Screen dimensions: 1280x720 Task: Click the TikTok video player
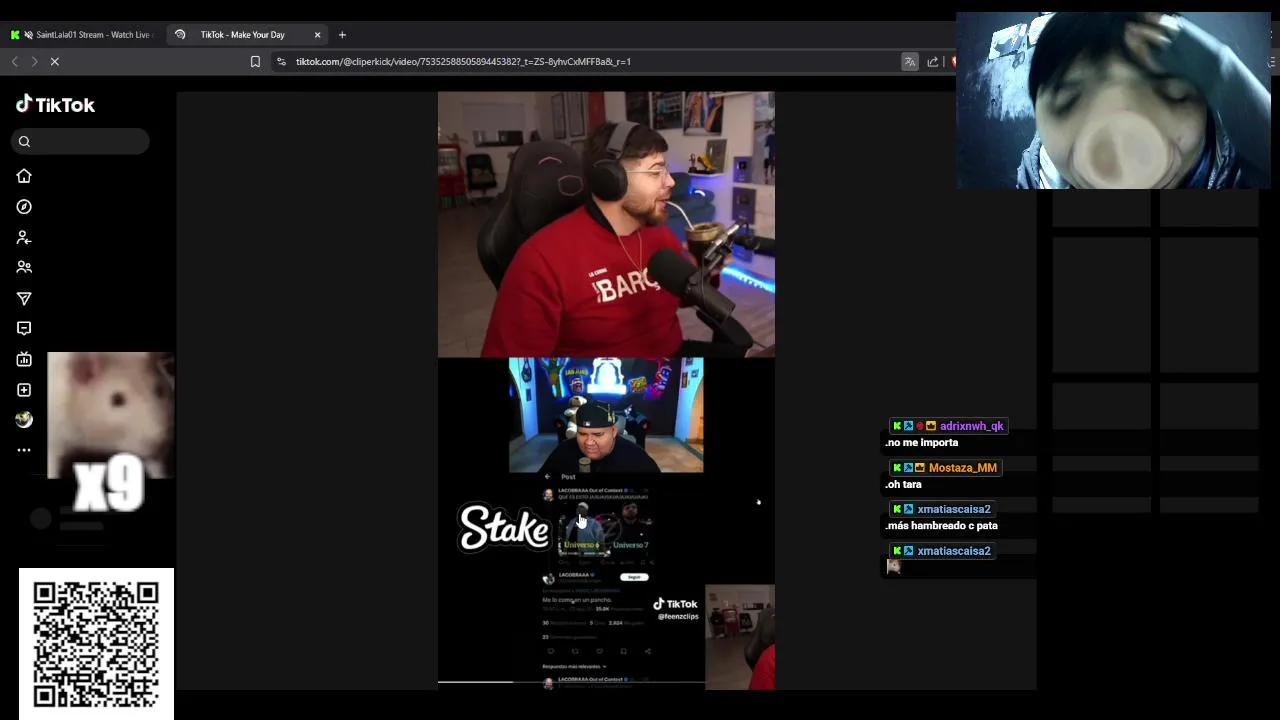point(606,390)
